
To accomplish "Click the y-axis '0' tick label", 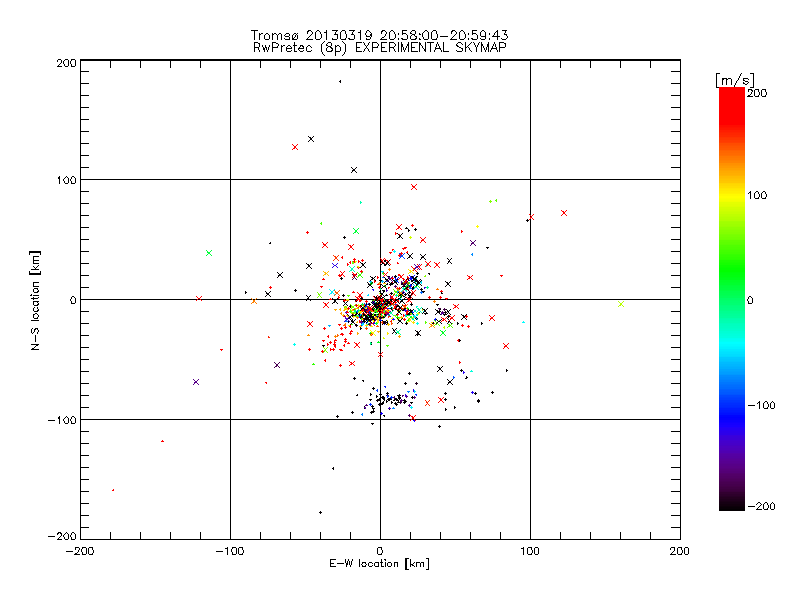I will point(73,300).
